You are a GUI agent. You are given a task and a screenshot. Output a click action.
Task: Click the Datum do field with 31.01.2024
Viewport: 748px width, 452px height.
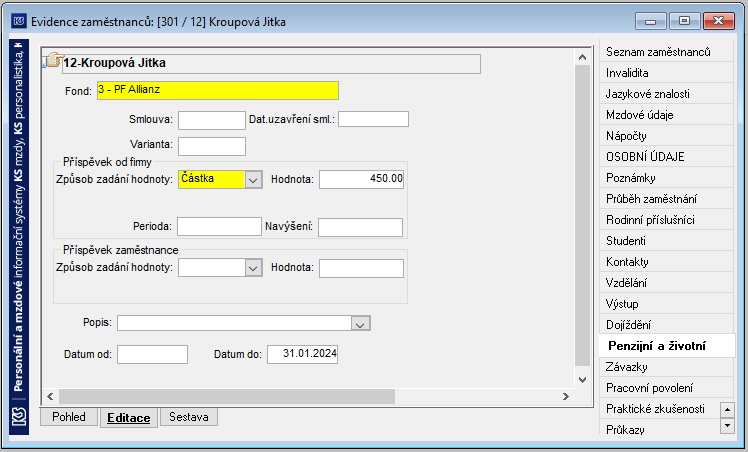coord(302,354)
